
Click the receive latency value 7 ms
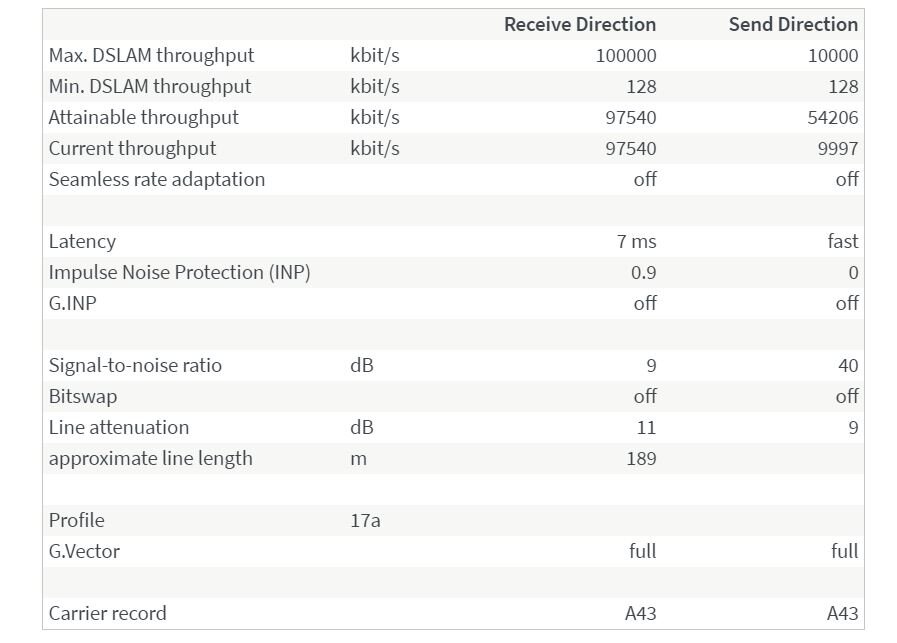[x=637, y=242]
